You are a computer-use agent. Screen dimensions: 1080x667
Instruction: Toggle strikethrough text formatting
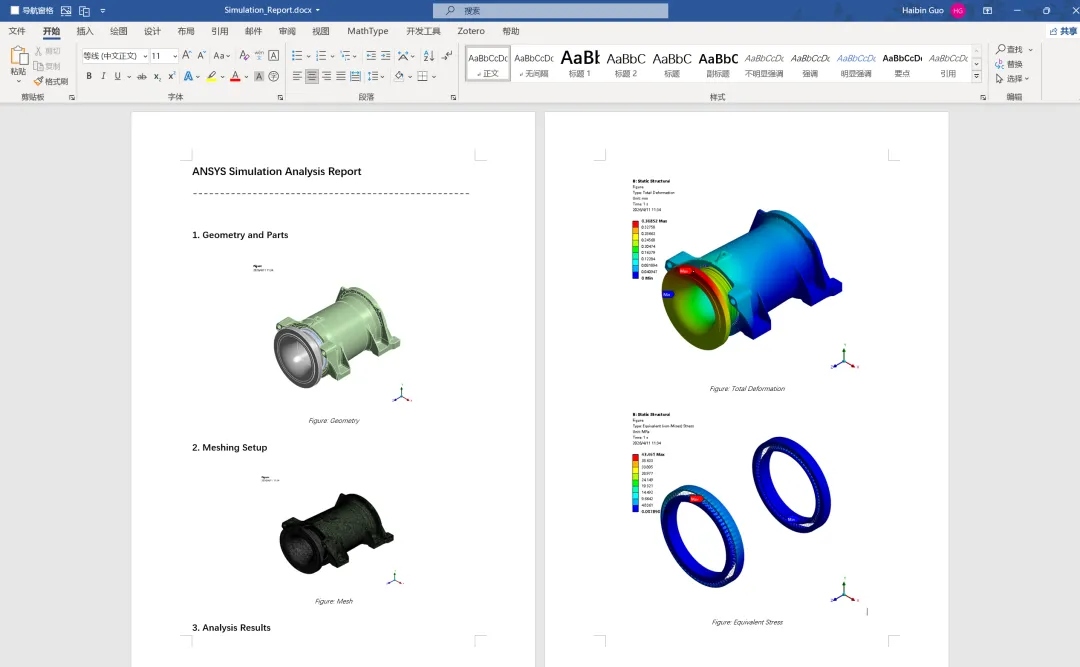click(x=142, y=76)
